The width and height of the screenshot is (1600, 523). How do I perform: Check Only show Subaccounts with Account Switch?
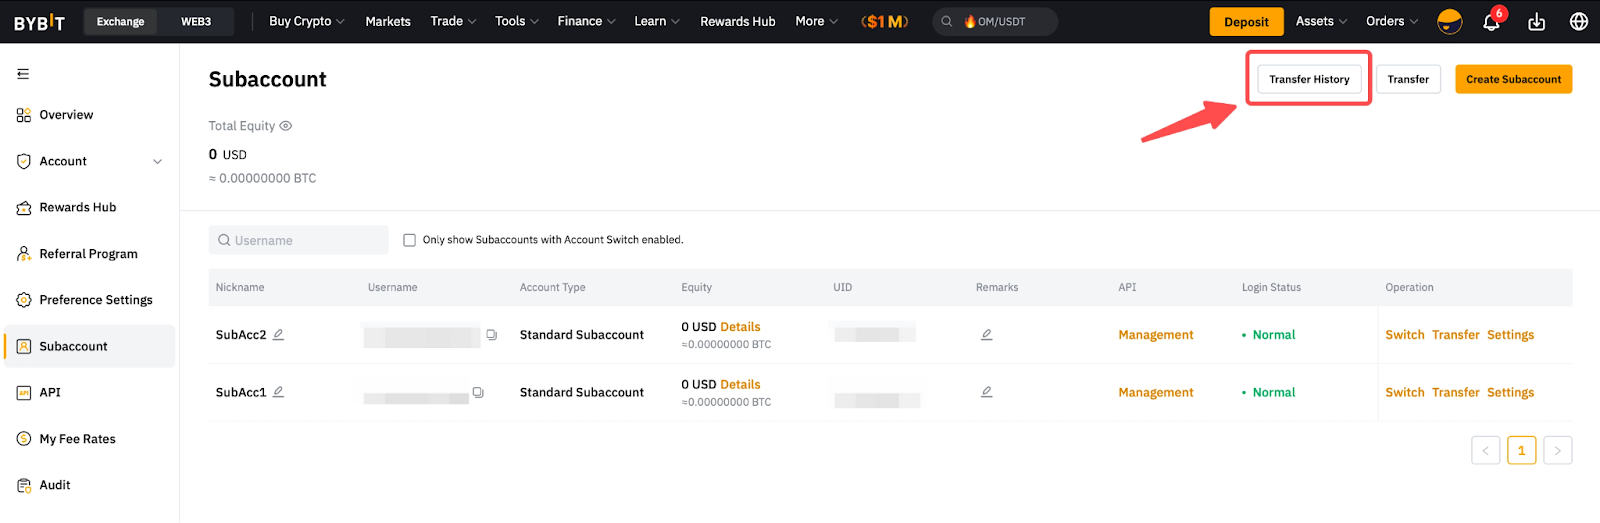pos(409,240)
